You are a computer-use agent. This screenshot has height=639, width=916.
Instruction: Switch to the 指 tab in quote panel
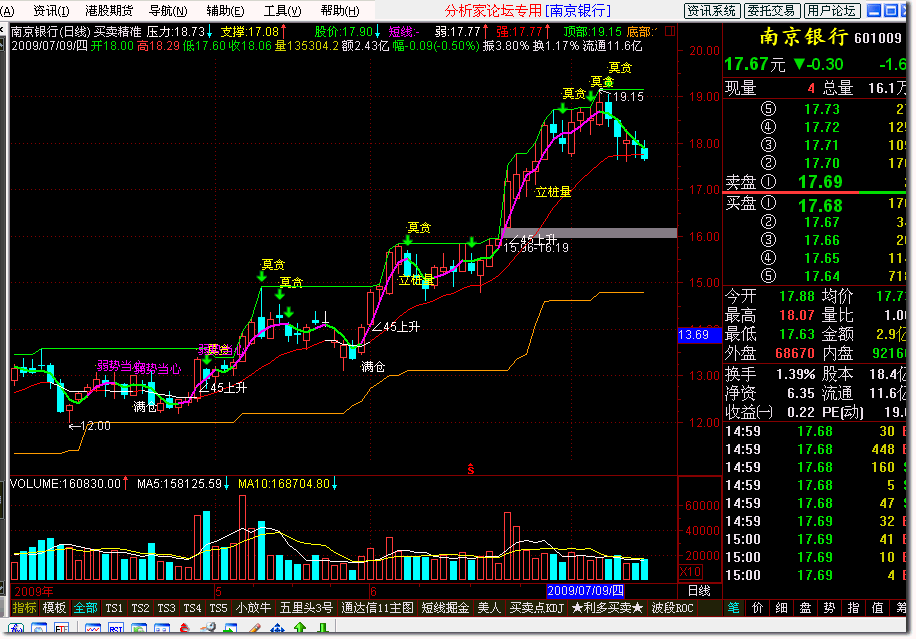(x=853, y=608)
